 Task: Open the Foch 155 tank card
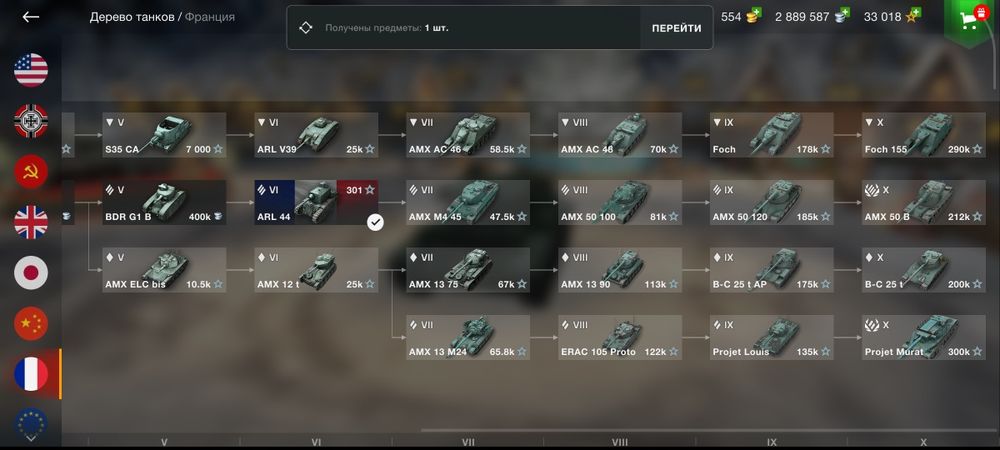923,135
